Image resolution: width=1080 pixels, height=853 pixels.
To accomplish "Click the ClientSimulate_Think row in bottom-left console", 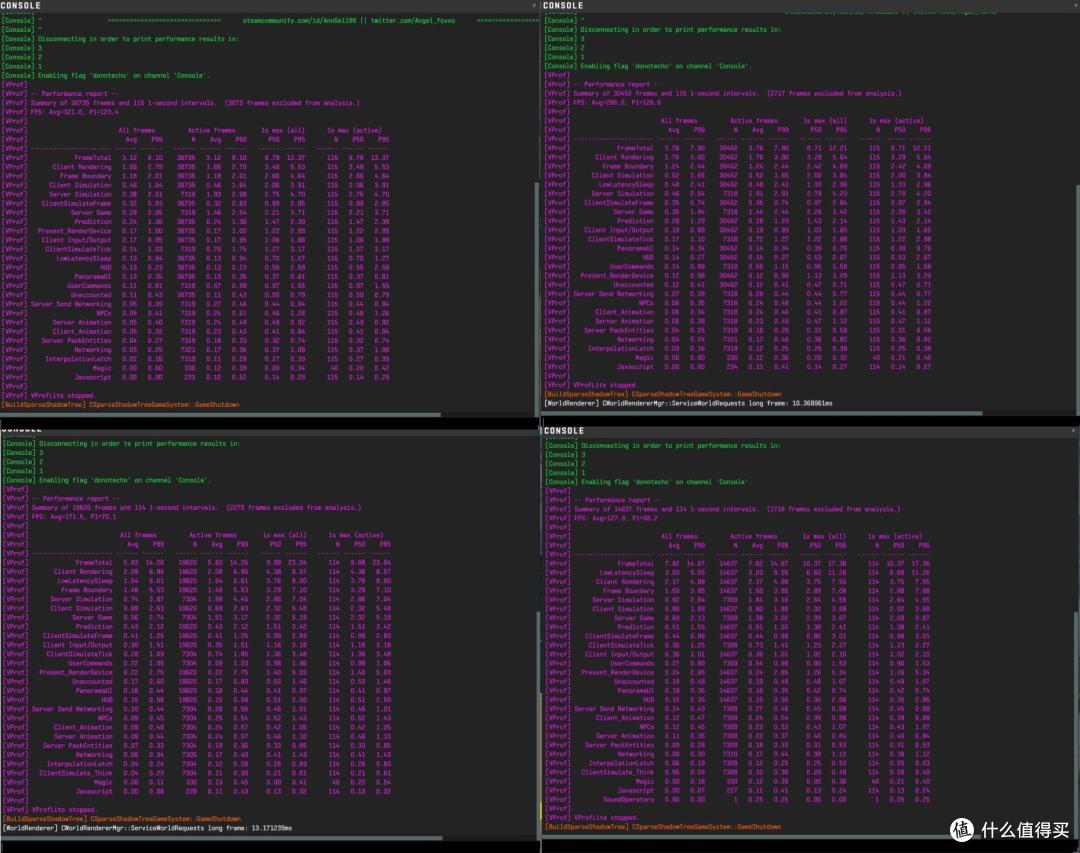I will [x=197, y=773].
